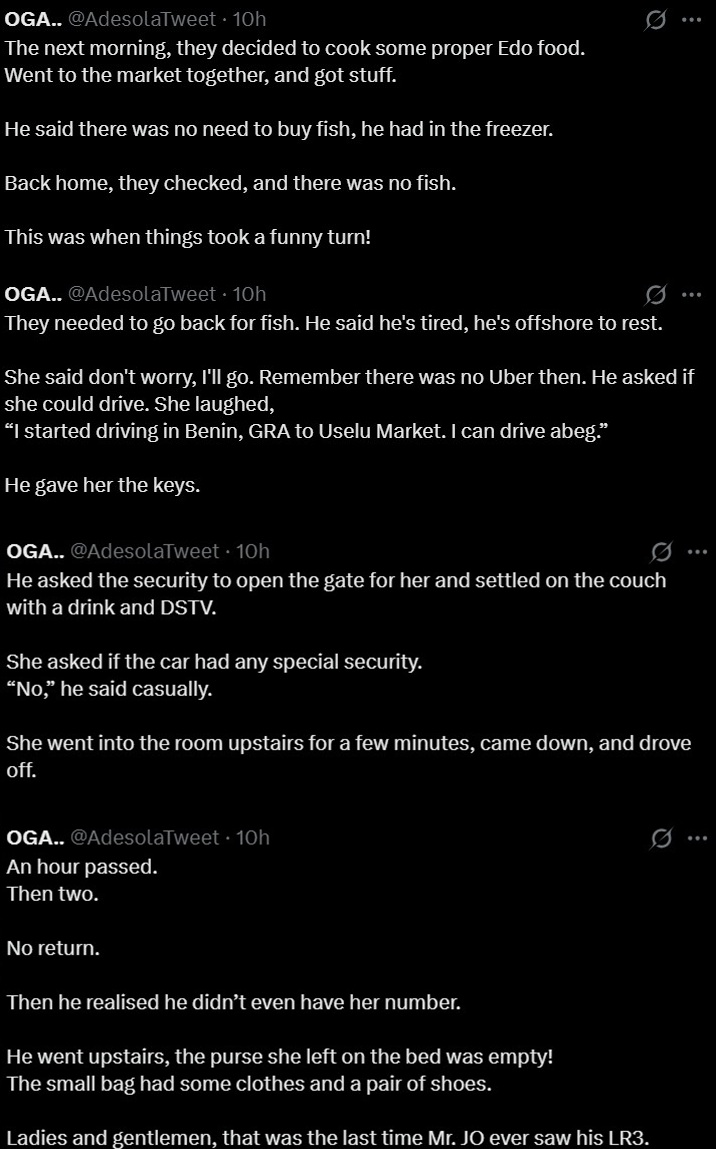
Task: Open the 10h timestamp of the DSTV couch tweet
Action: pyautogui.click(x=253, y=551)
